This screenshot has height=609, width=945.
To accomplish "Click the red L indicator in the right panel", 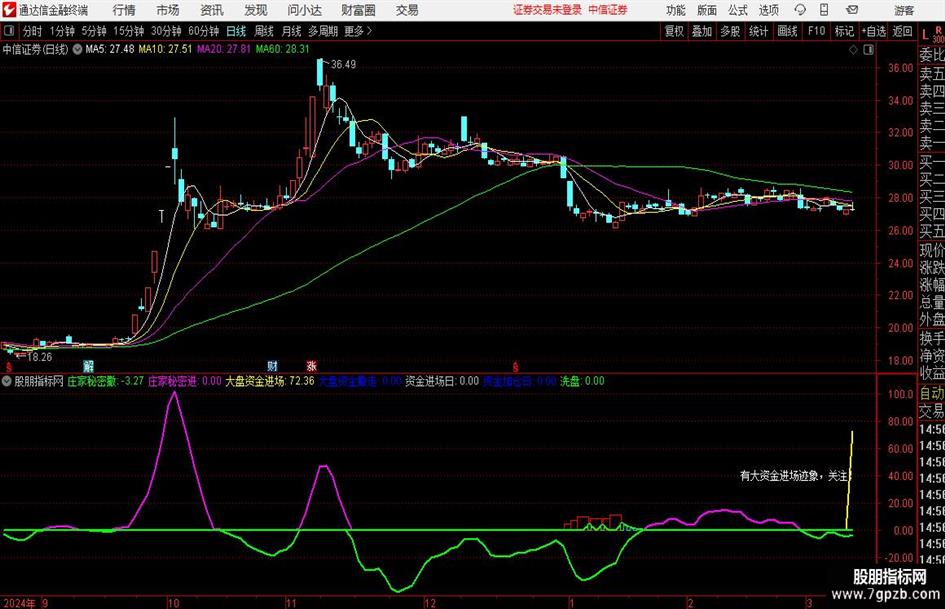I will click(926, 36).
